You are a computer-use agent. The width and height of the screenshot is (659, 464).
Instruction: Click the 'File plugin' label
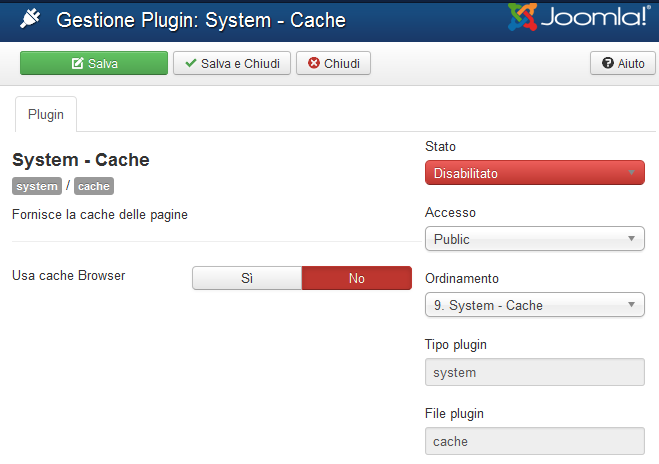454,414
